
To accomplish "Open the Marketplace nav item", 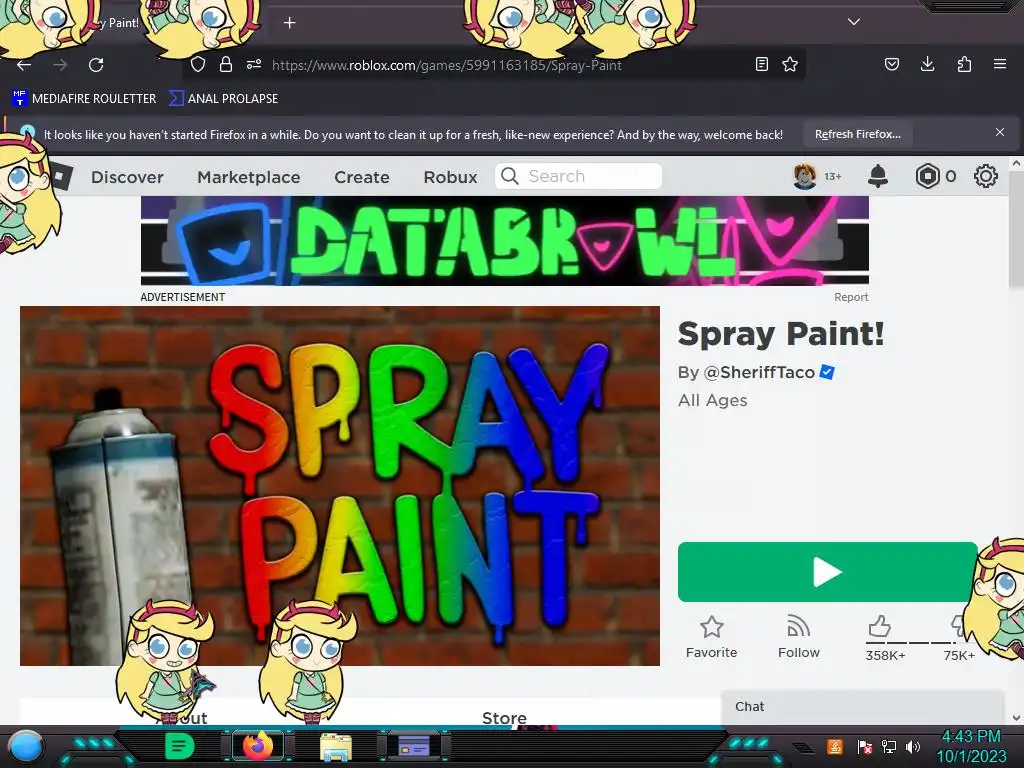I will click(249, 177).
